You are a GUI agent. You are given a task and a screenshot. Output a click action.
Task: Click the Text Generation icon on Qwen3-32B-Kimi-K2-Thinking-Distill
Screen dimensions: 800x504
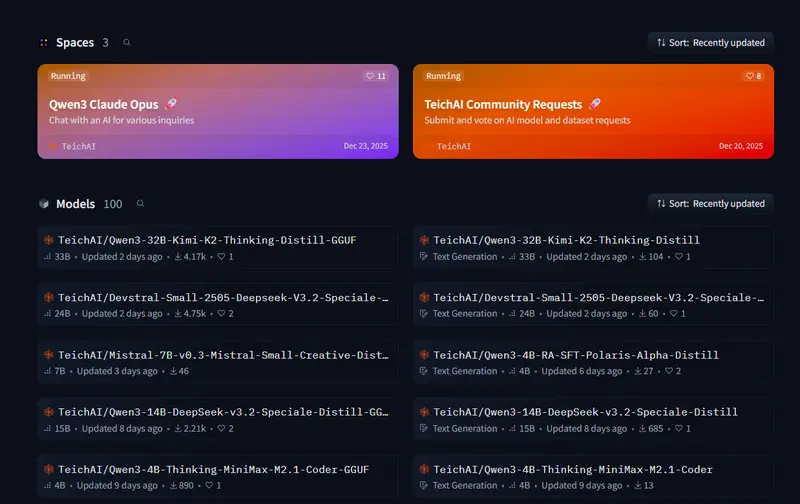(x=424, y=257)
